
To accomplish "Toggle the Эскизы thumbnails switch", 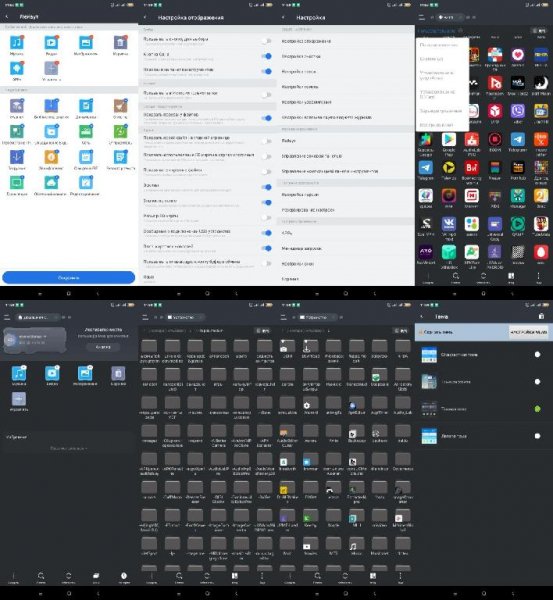I will (267, 187).
